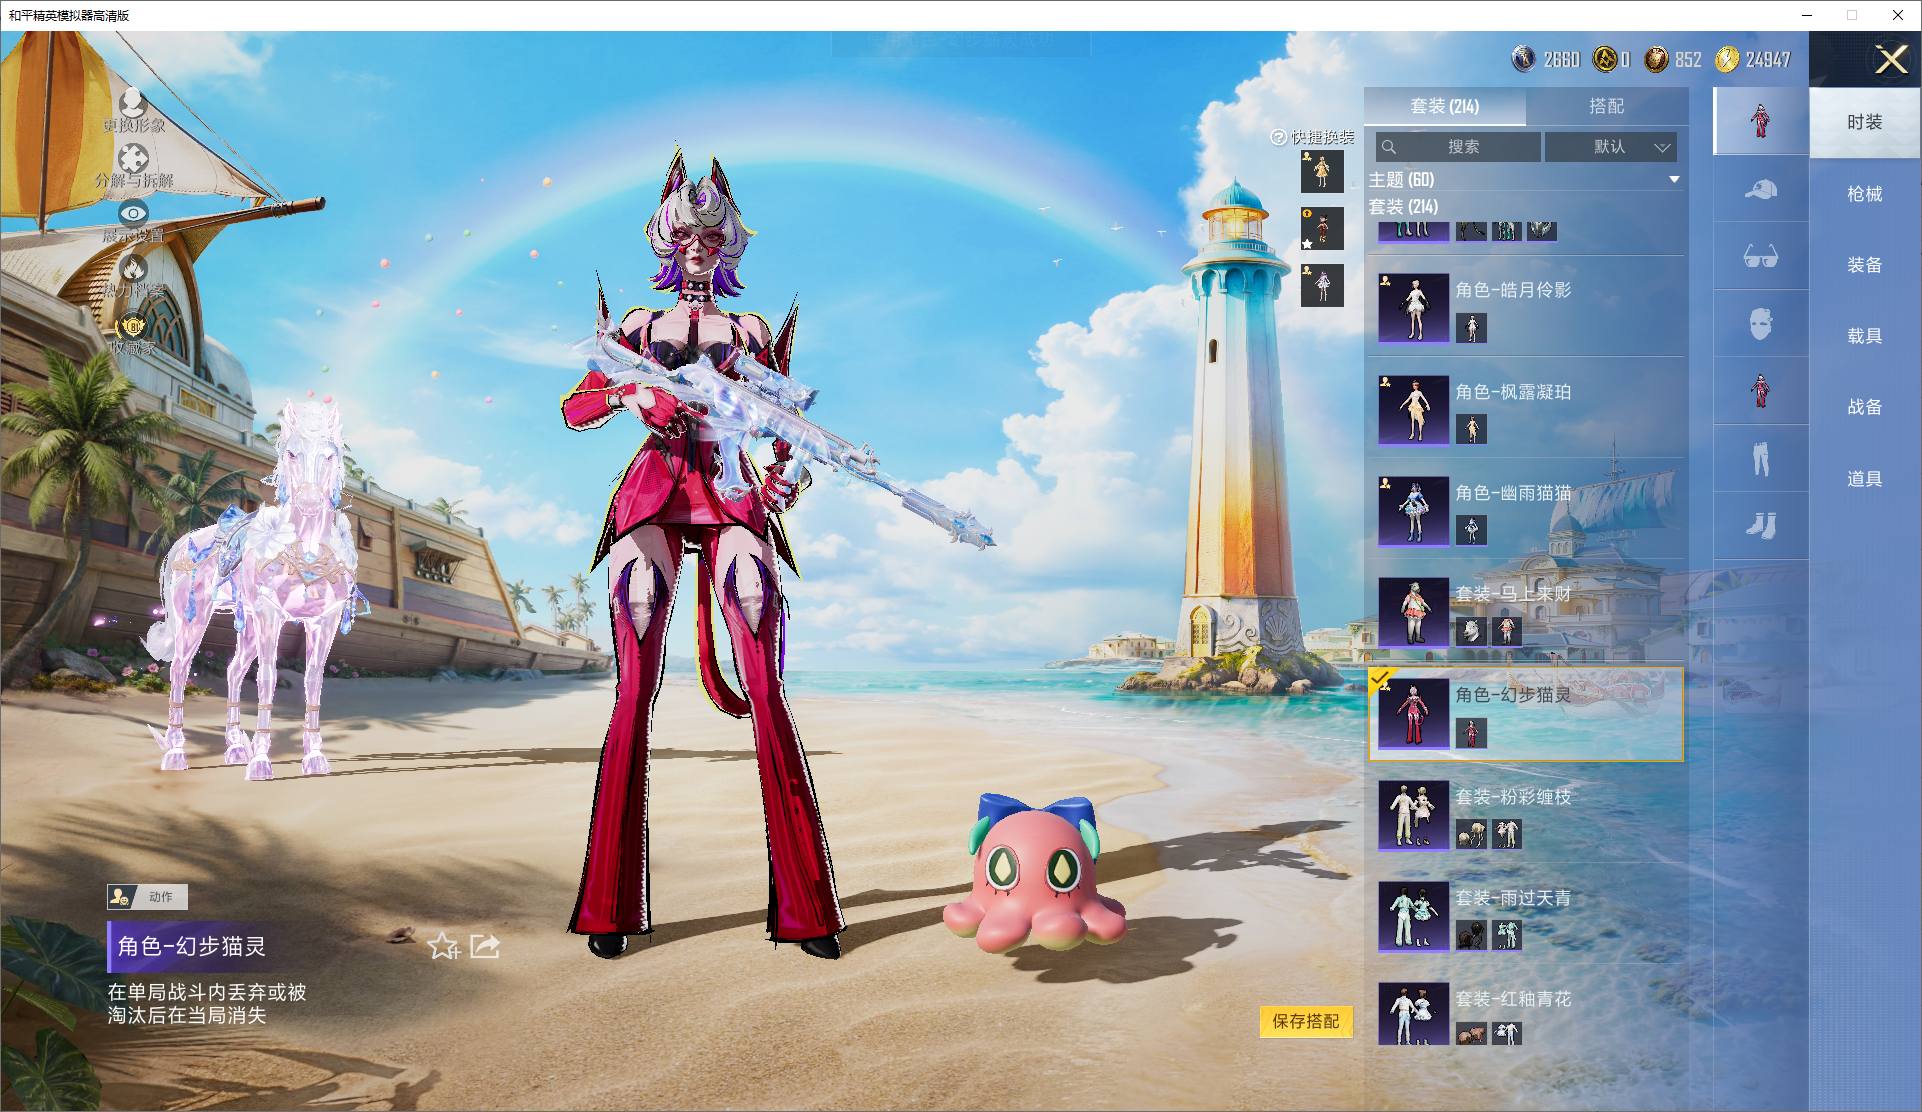The image size is (1922, 1112).
Task: Select the glasses category icon
Action: coord(1761,257)
